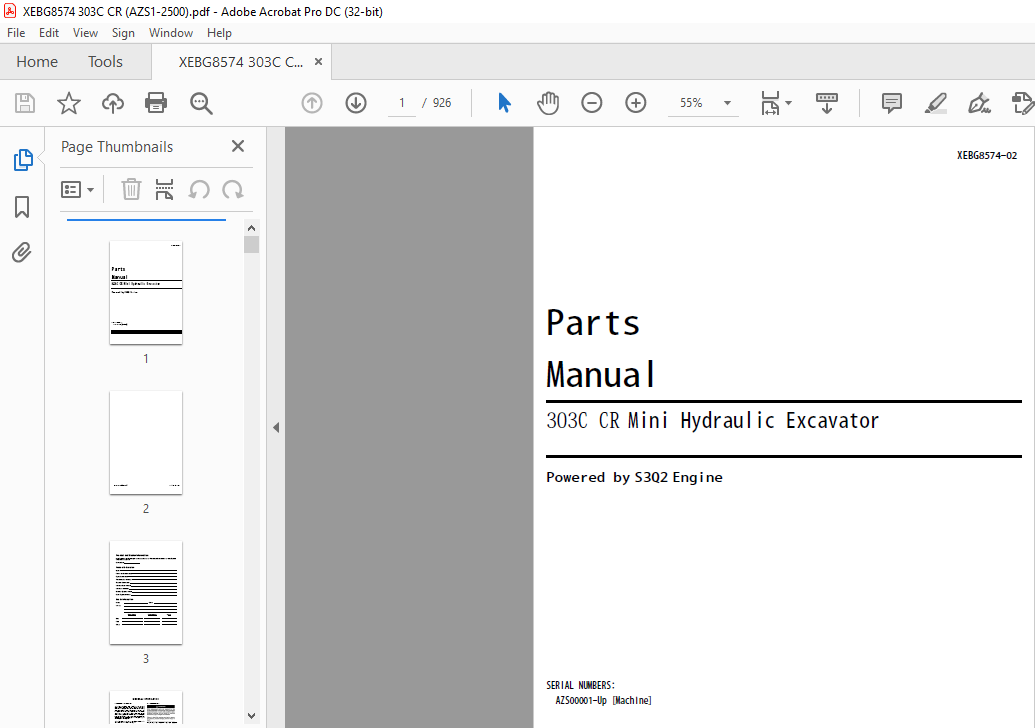
Task: Click the insert/extract pages scissors icon
Action: click(164, 189)
